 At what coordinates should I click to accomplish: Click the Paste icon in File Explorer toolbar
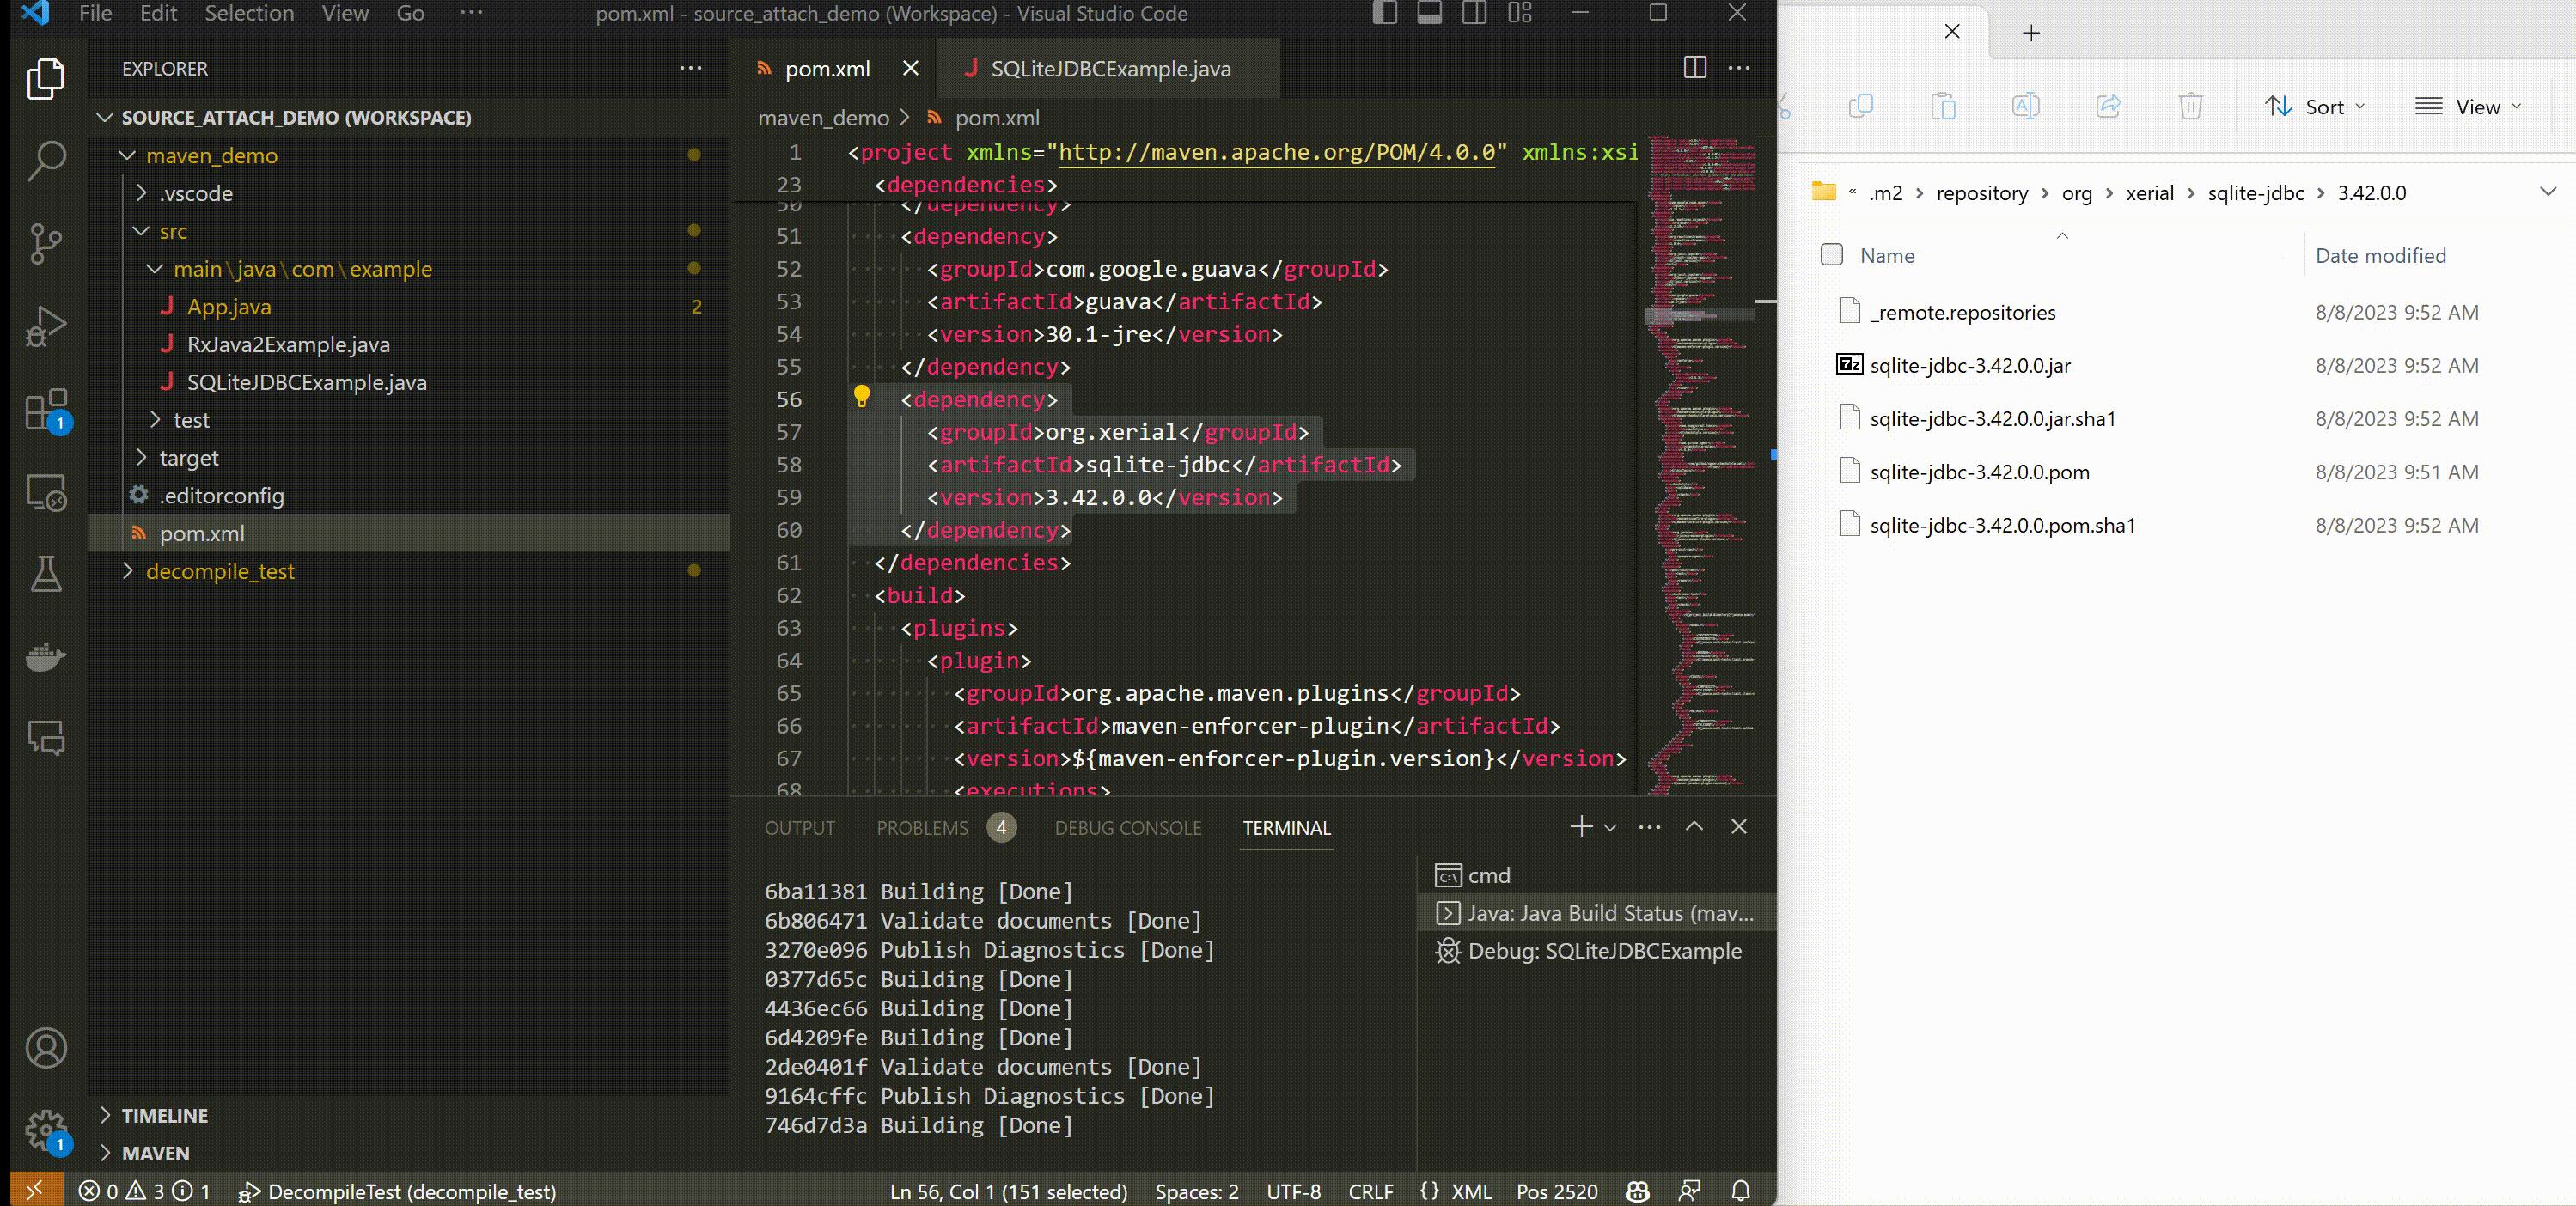[1943, 106]
